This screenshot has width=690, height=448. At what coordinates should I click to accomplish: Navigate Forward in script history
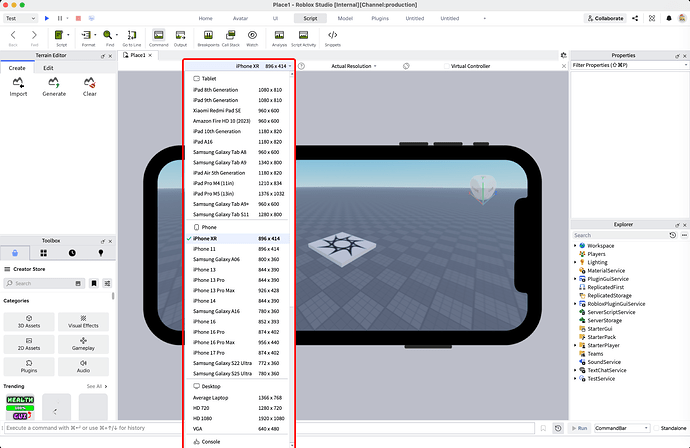(34, 35)
